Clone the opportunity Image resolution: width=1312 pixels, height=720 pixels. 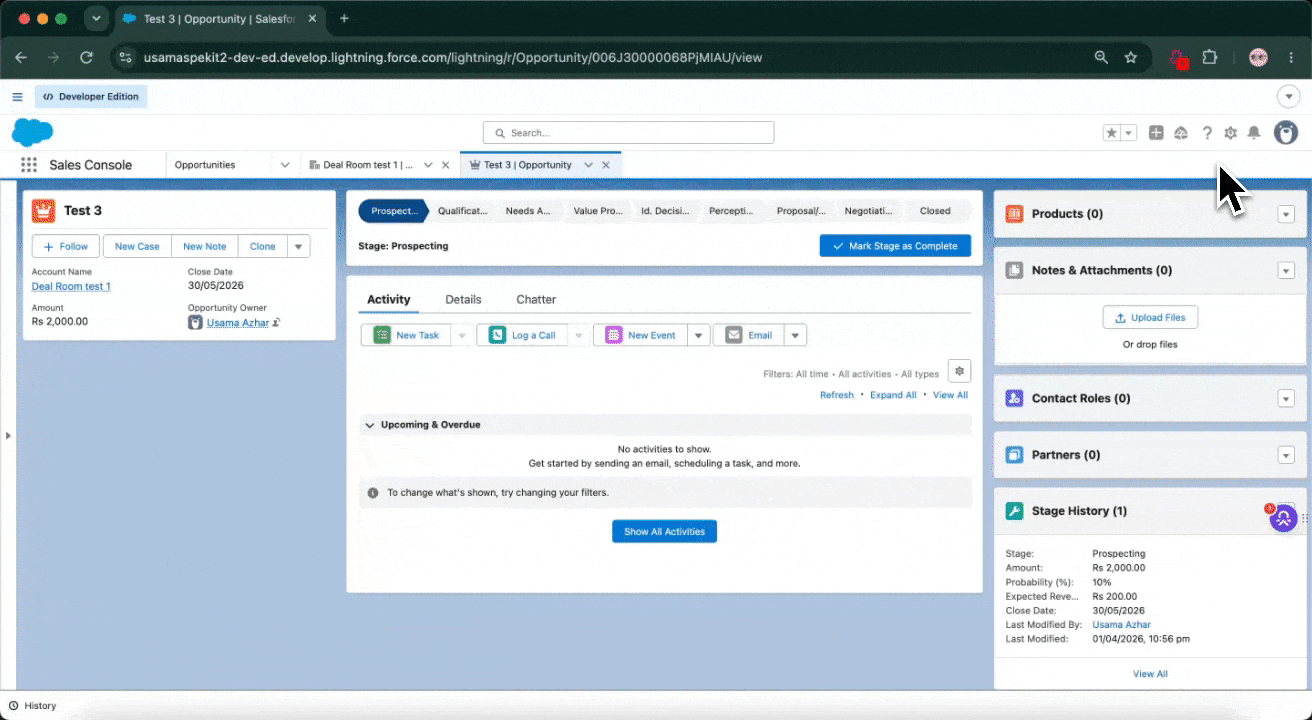(263, 247)
